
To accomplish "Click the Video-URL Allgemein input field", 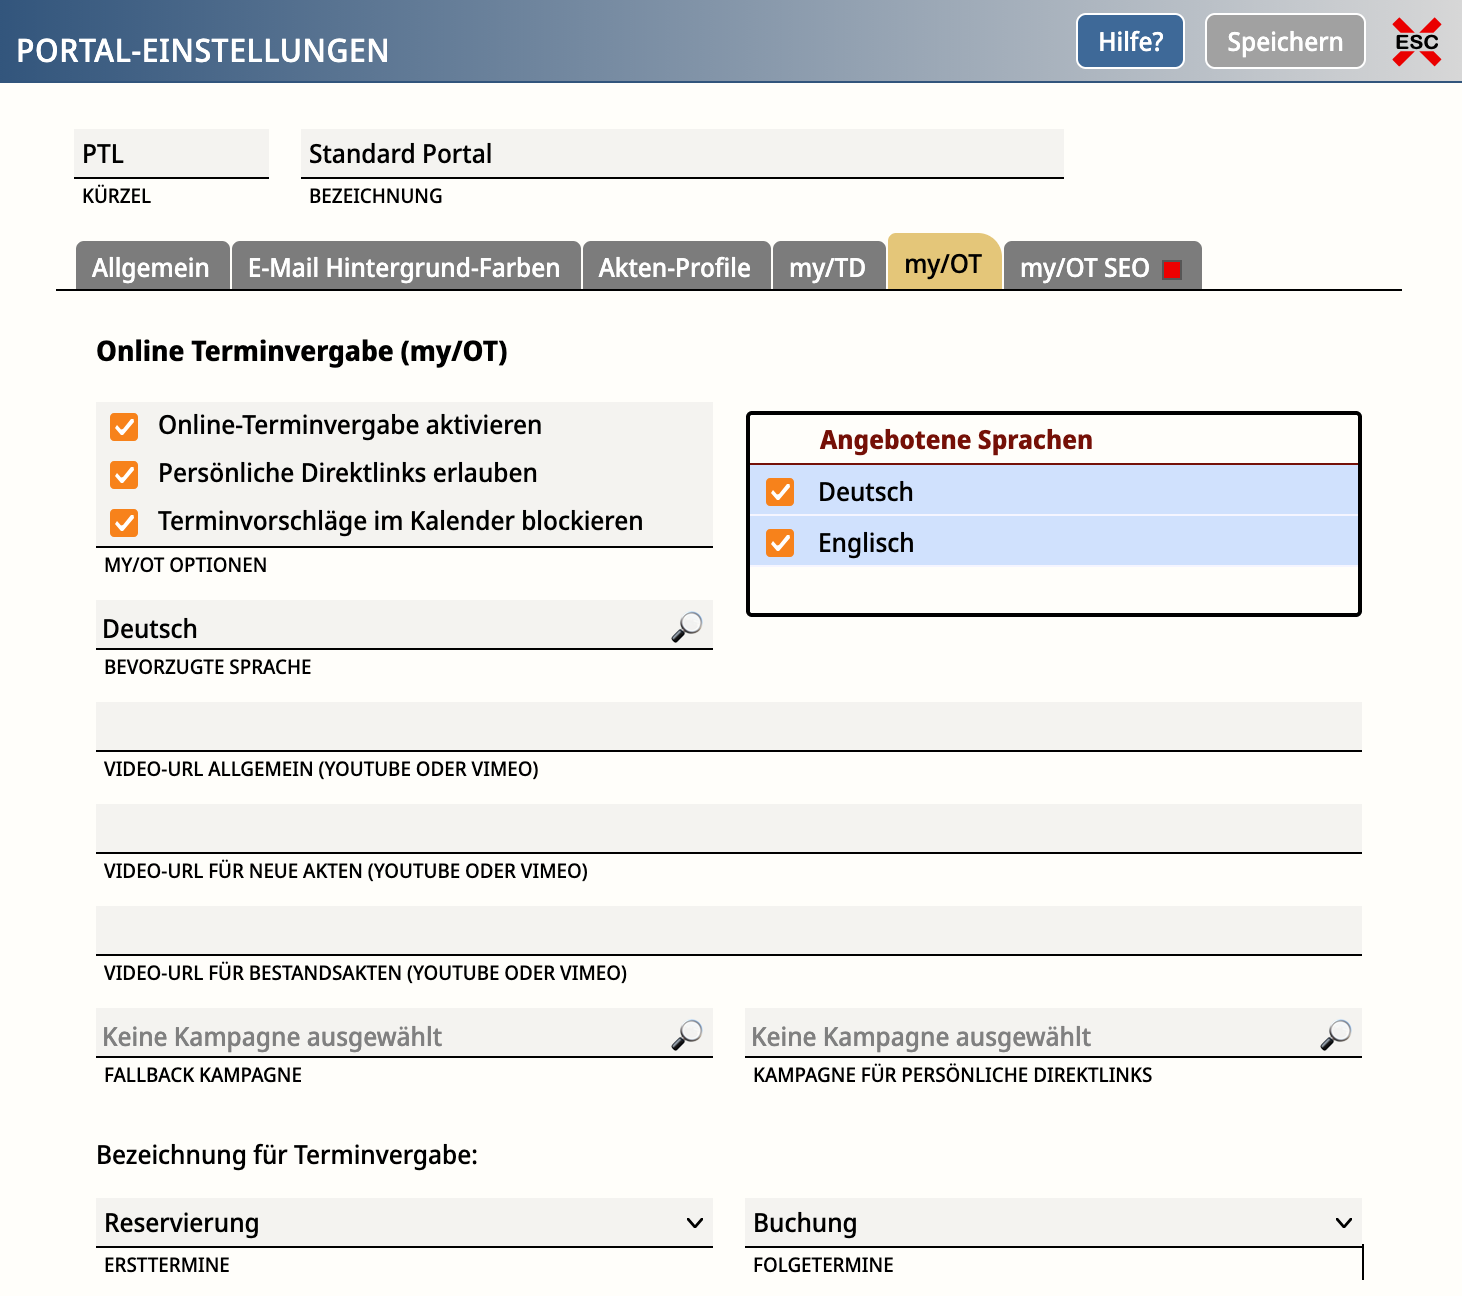I will tap(728, 727).
